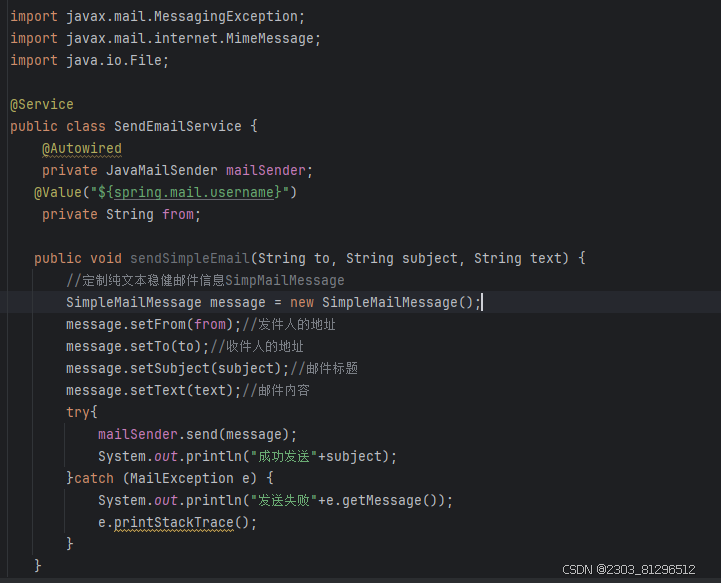Click the 发件人的地址 comment
This screenshot has height=583, width=721.
289,325
